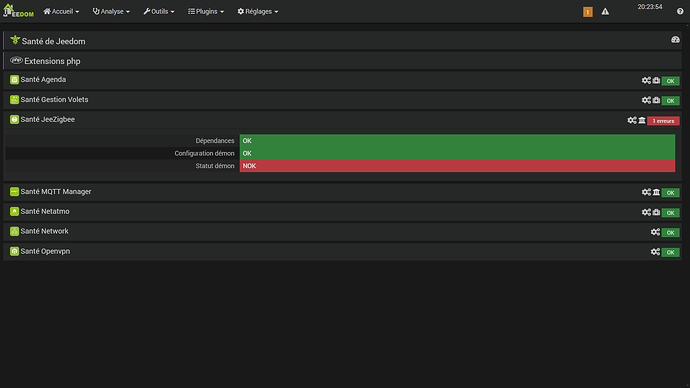Open the Outils menu
The height and width of the screenshot is (388, 690).
point(159,11)
